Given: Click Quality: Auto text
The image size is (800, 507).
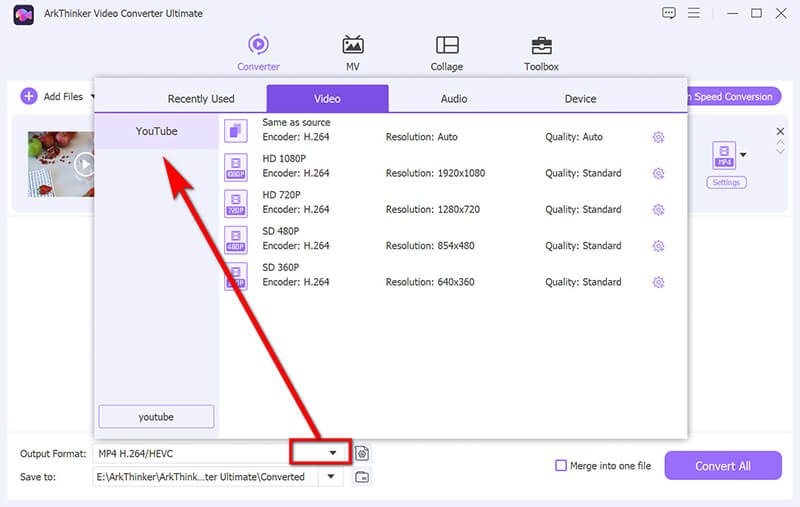Looking at the screenshot, I should pos(573,137).
